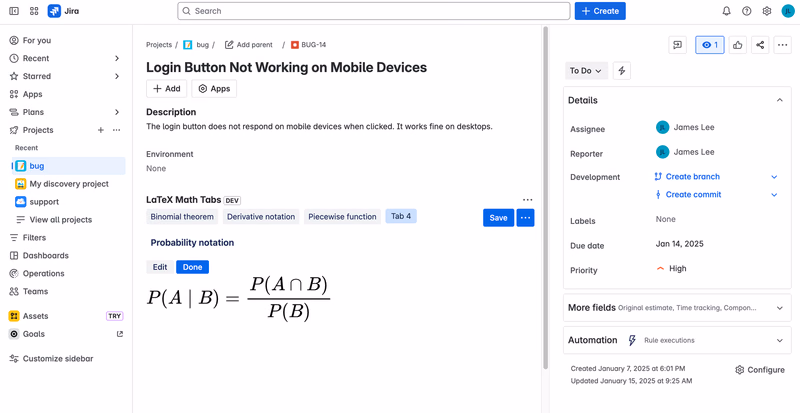Click the share icon
800x413 pixels.
pos(760,45)
